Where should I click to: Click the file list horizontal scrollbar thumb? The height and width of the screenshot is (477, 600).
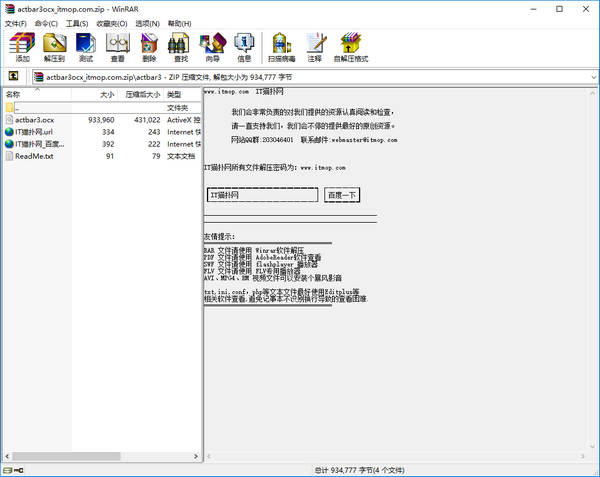(x=66, y=456)
